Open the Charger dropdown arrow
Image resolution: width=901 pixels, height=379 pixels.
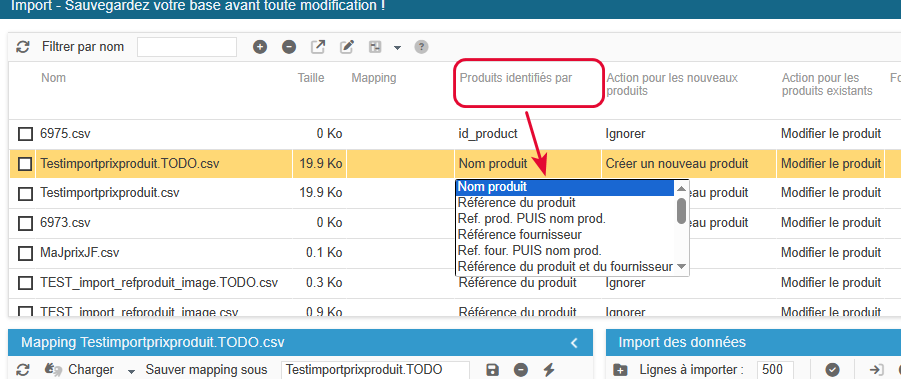[131, 371]
